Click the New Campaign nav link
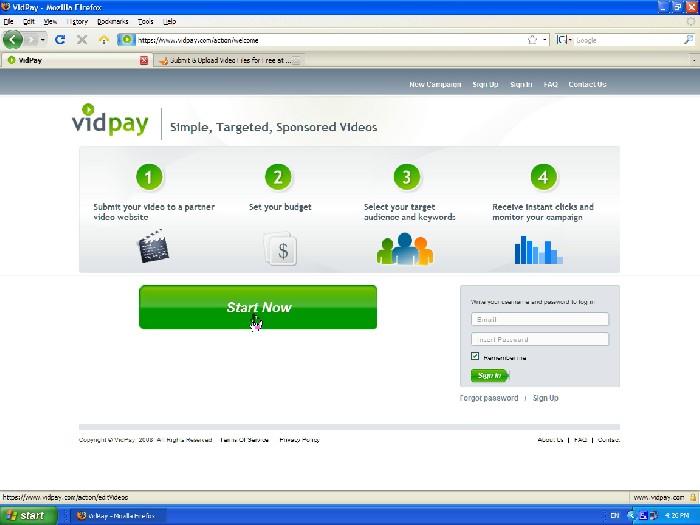 pyautogui.click(x=435, y=84)
